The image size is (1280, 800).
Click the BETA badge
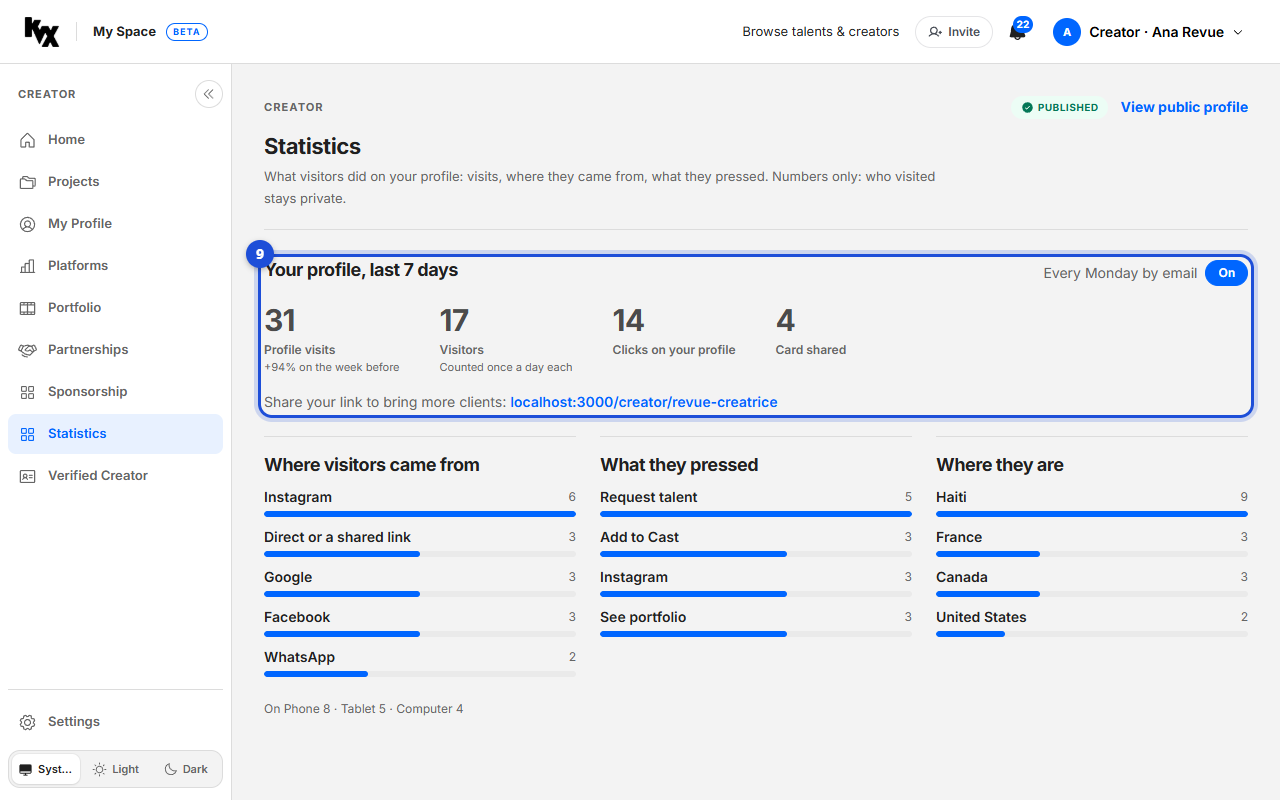tap(187, 32)
